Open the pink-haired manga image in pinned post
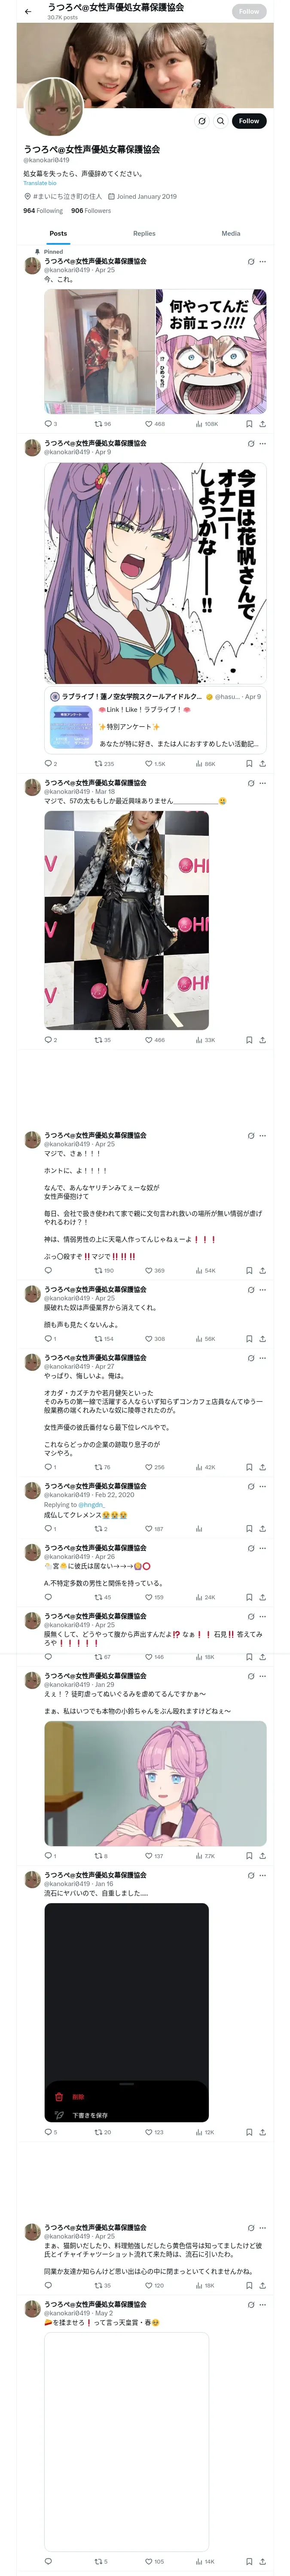290x2576 pixels. point(211,351)
